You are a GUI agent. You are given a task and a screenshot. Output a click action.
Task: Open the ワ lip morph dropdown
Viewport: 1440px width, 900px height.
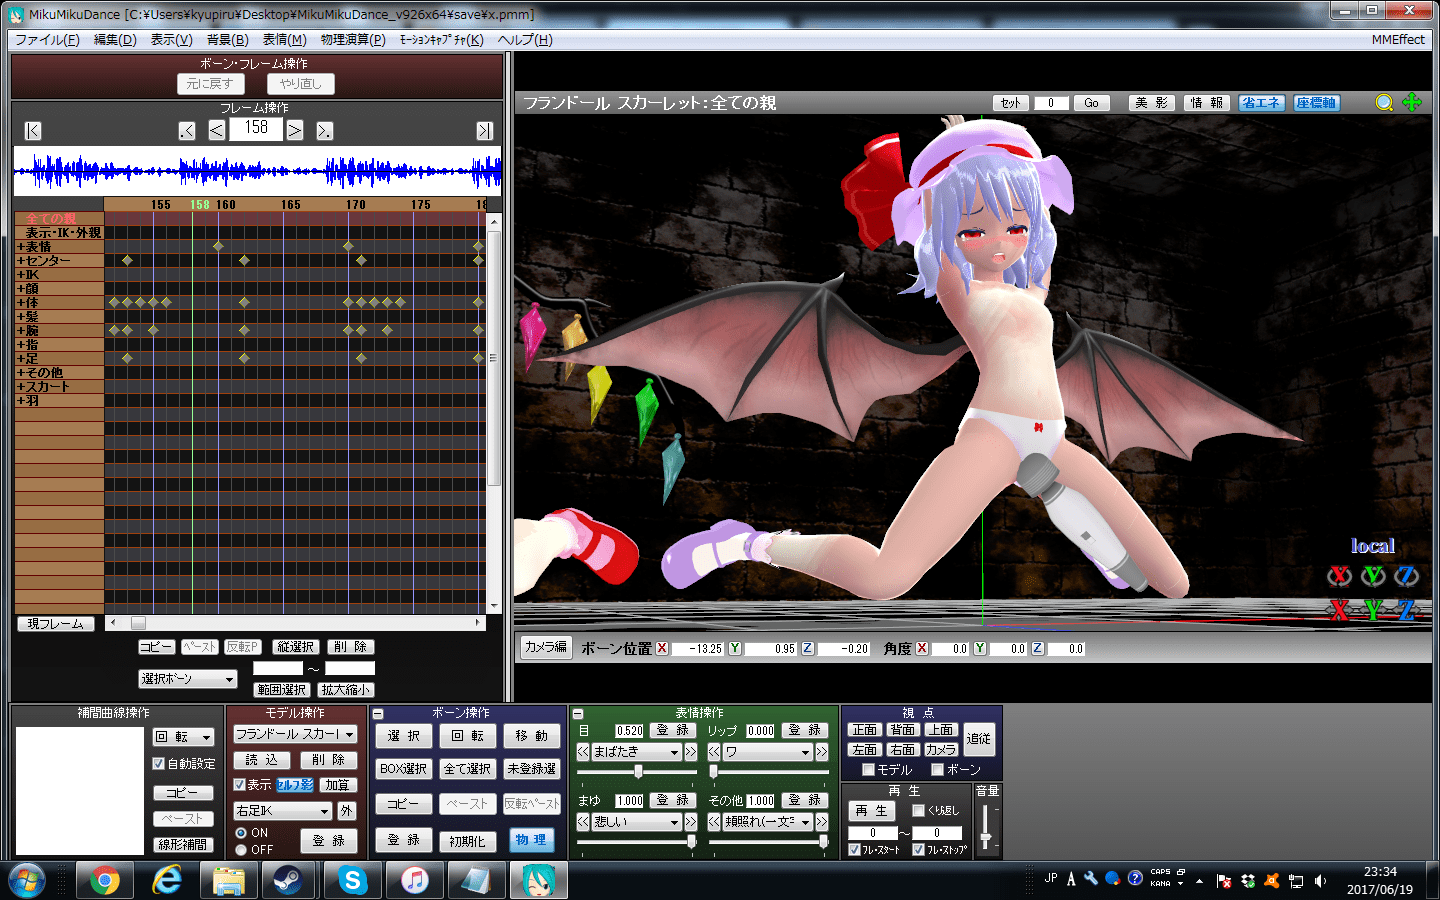click(767, 752)
